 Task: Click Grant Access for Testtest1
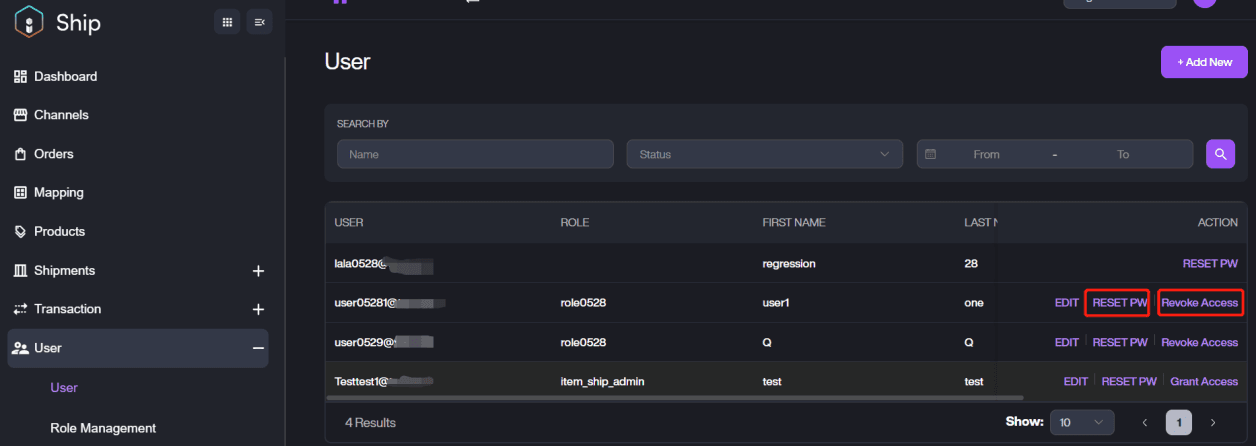click(x=1204, y=381)
